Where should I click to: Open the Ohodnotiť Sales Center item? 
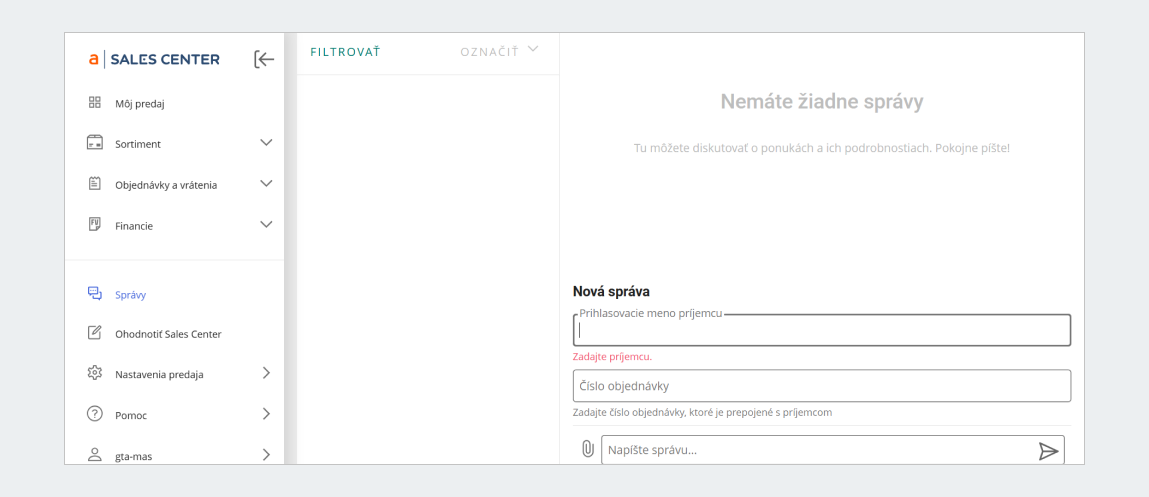click(167, 334)
